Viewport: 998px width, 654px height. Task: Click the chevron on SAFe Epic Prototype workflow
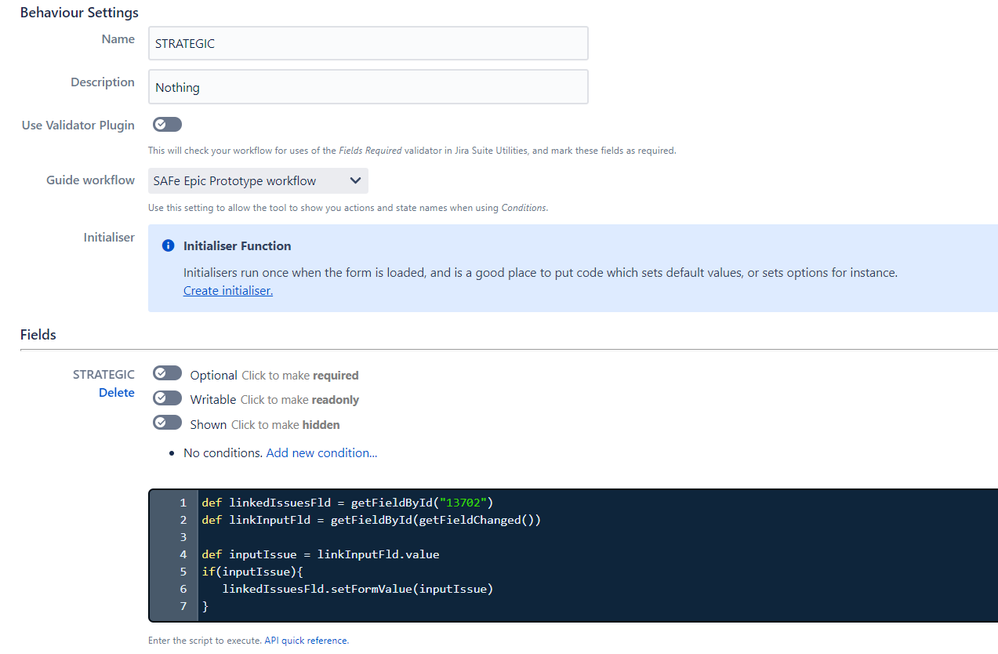click(355, 181)
